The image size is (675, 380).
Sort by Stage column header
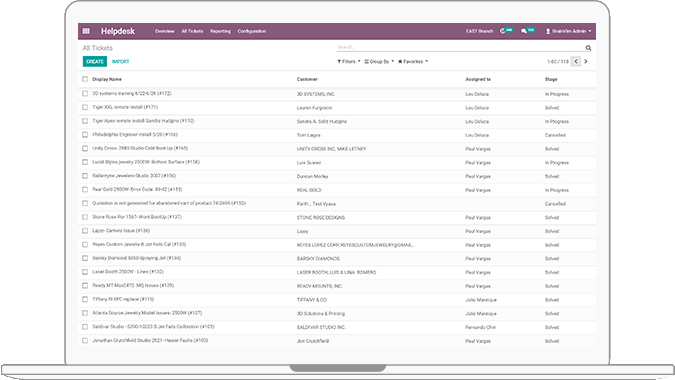click(x=551, y=79)
